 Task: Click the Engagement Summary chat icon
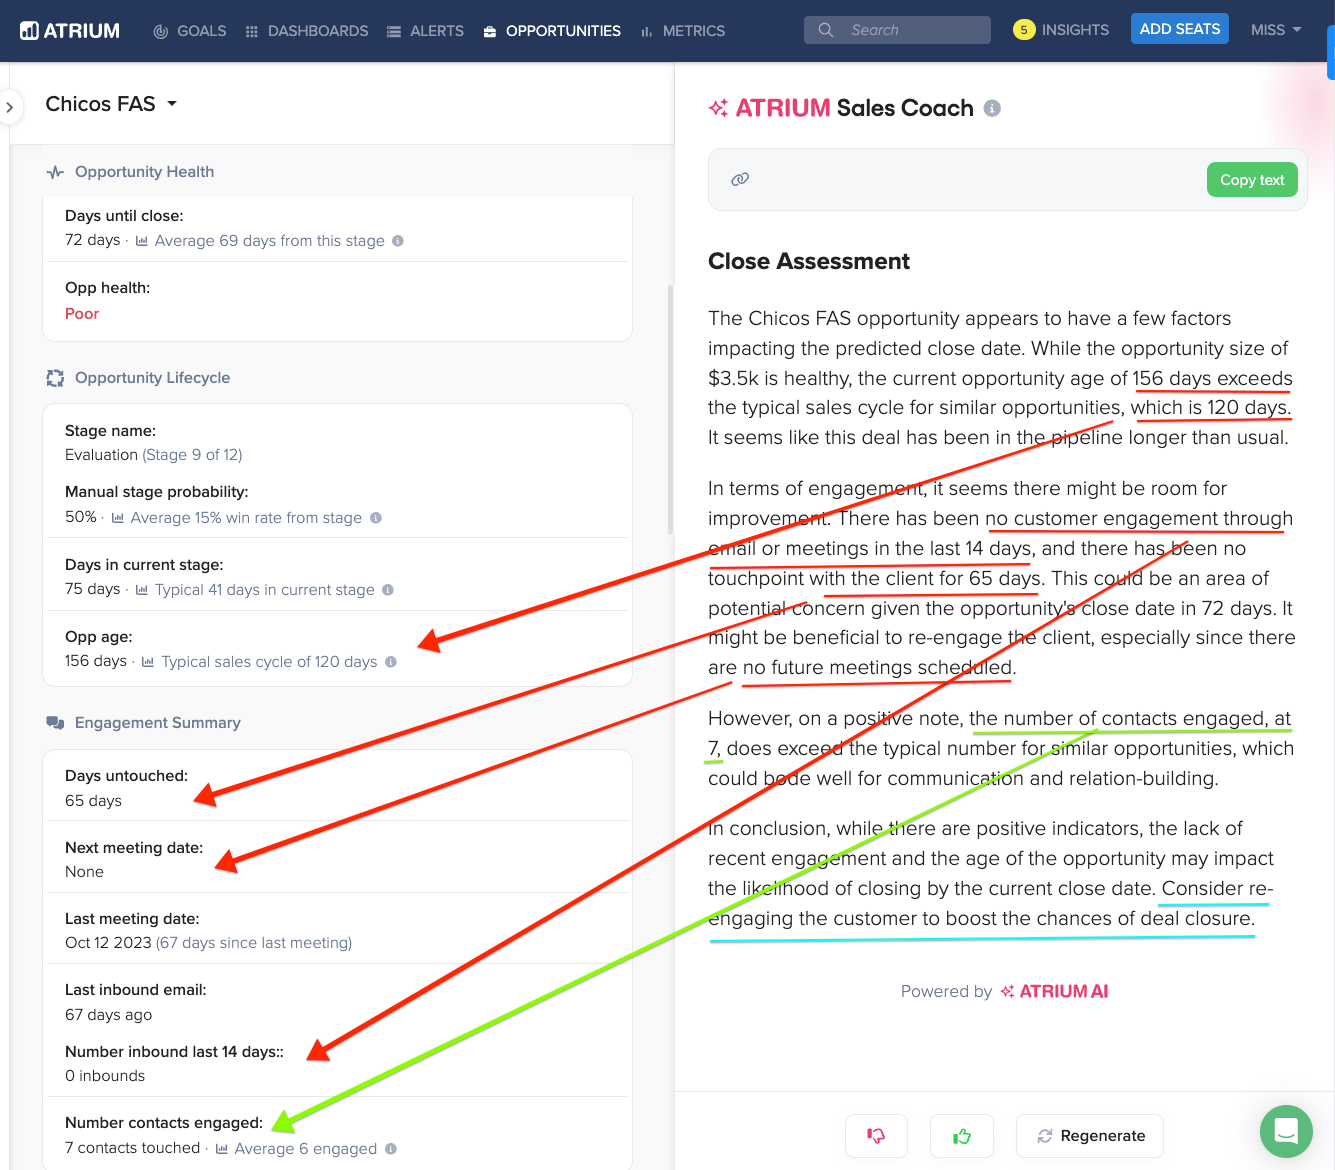pyautogui.click(x=55, y=723)
